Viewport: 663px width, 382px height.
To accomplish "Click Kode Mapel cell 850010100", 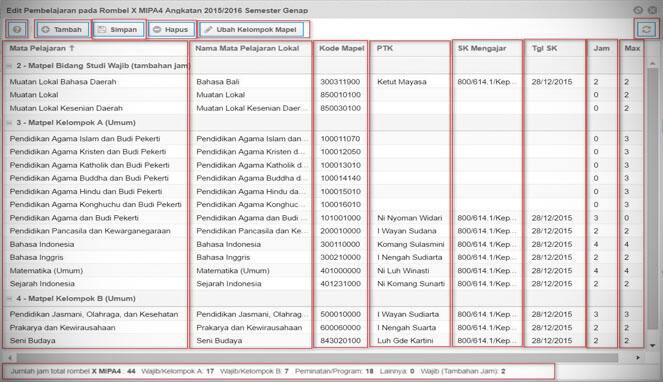I will pos(340,95).
